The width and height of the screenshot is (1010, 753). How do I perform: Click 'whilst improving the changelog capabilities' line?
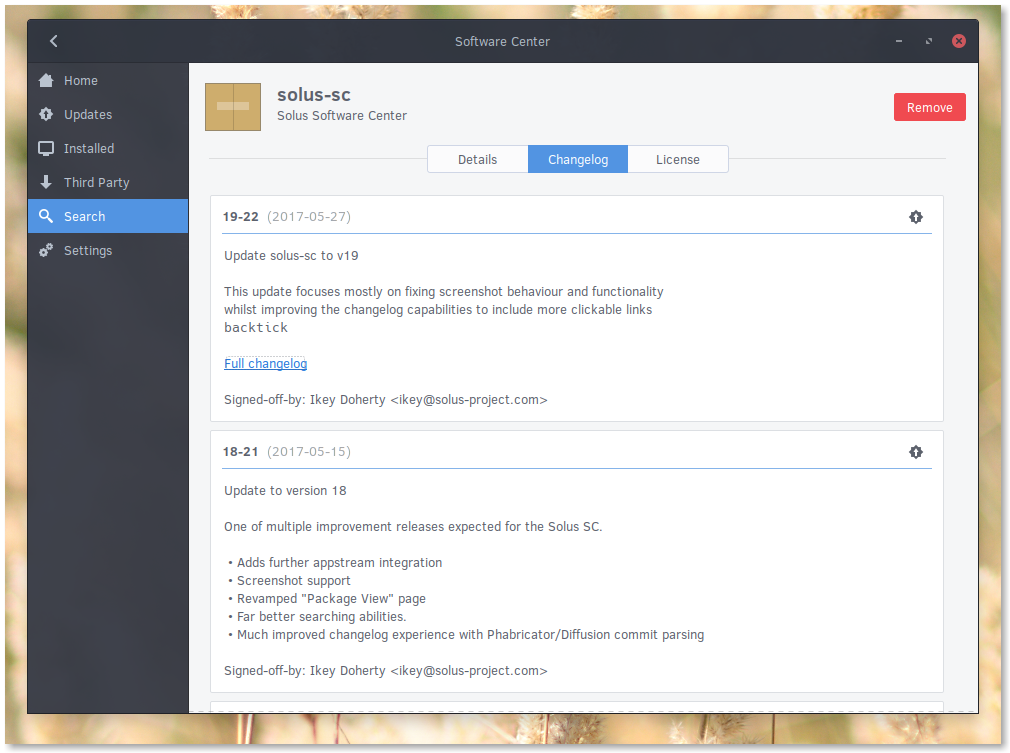point(438,310)
